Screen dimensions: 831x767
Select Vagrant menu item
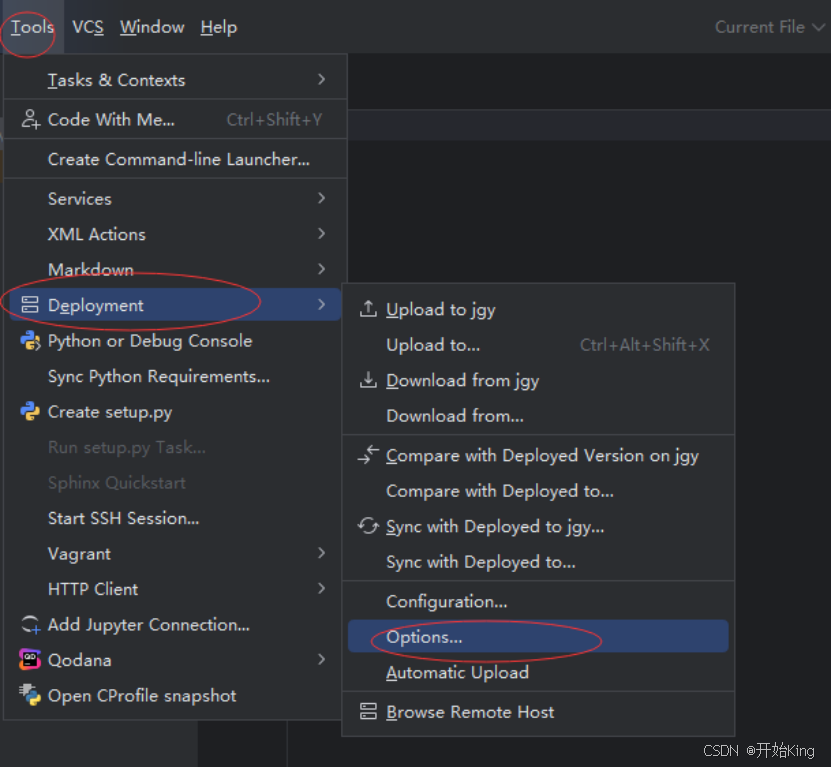pyautogui.click(x=175, y=554)
